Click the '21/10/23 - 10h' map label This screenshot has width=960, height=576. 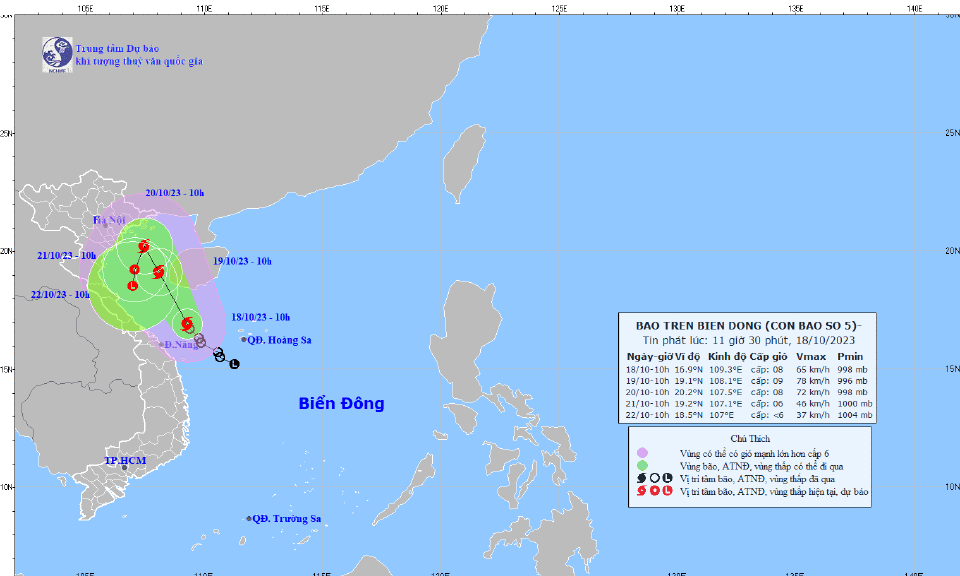67,255
